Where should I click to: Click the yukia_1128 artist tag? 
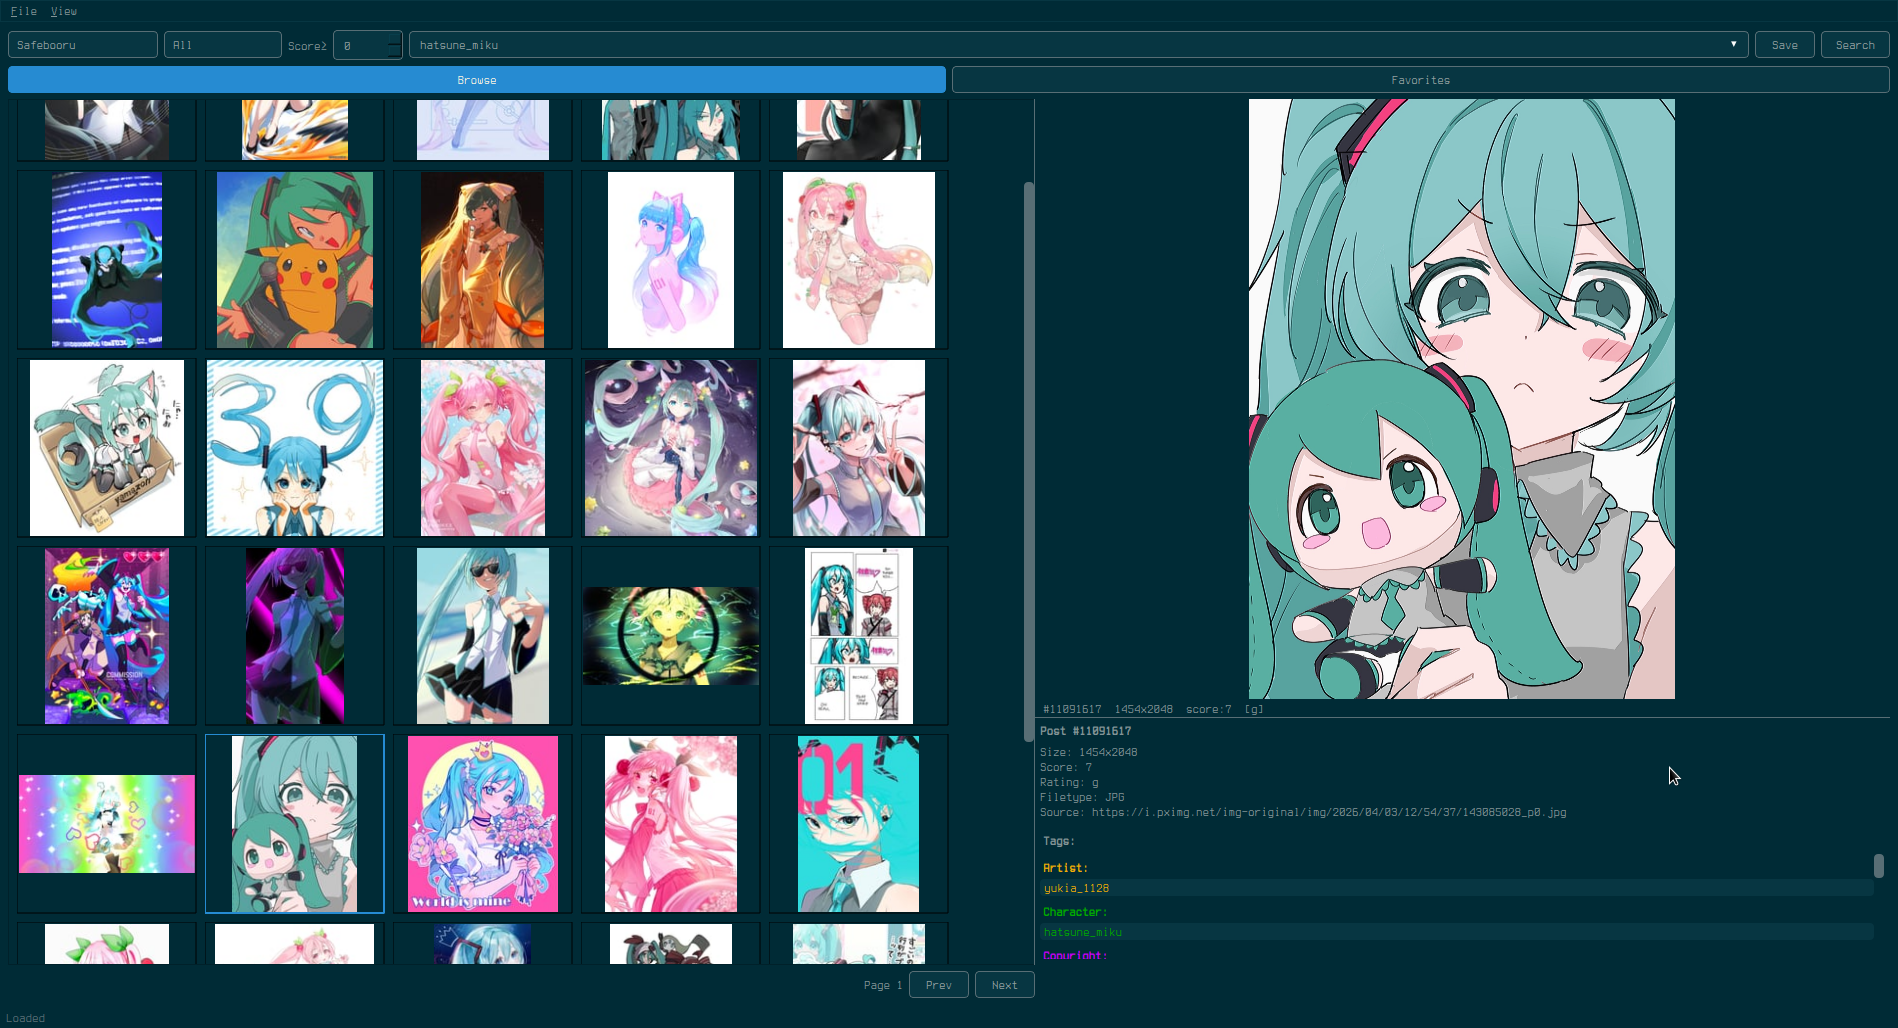point(1075,888)
